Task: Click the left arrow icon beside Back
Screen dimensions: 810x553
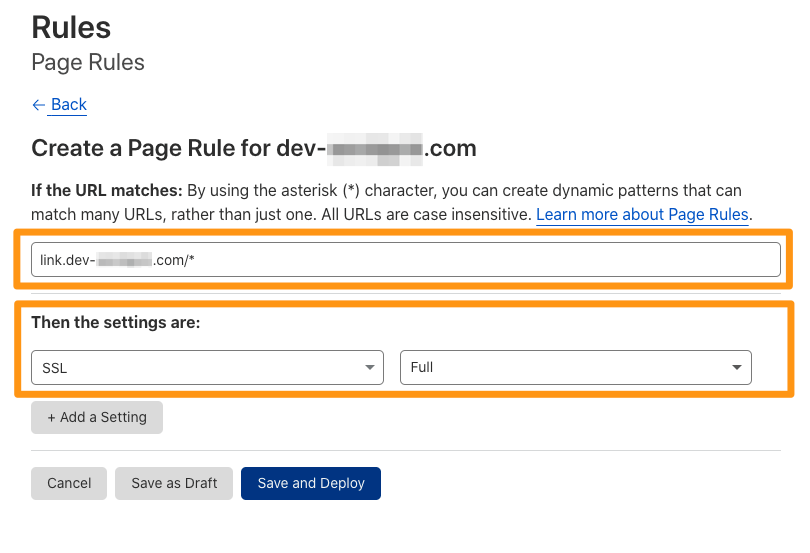Action: [38, 105]
